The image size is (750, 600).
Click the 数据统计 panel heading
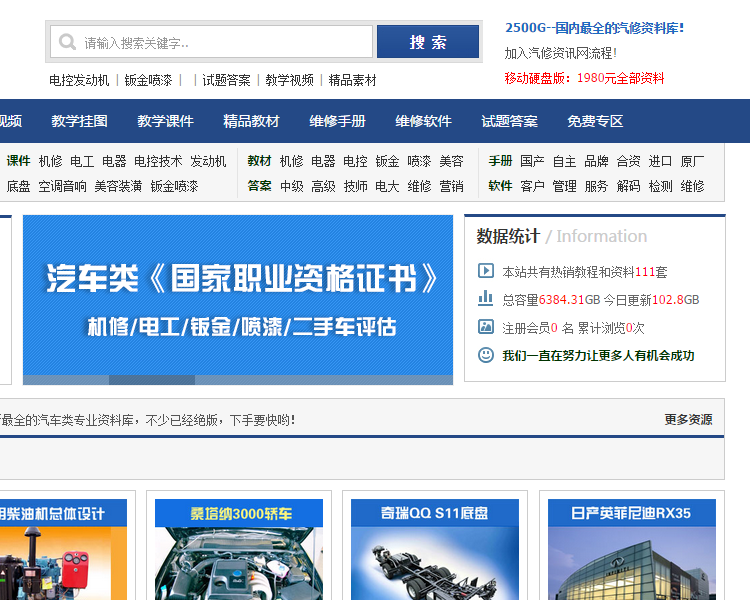(508, 236)
